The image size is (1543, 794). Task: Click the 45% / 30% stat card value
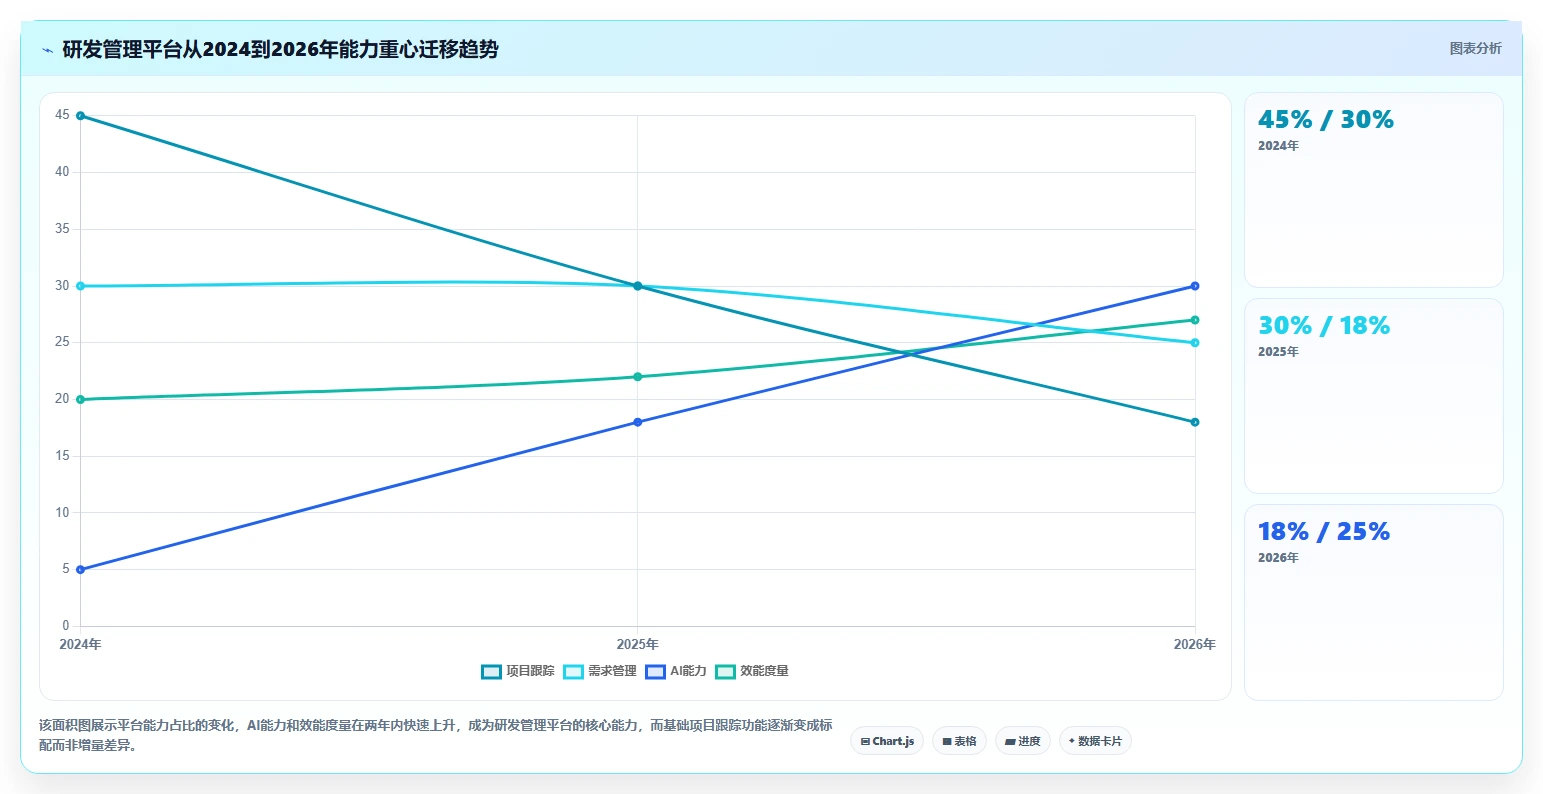pos(1326,120)
